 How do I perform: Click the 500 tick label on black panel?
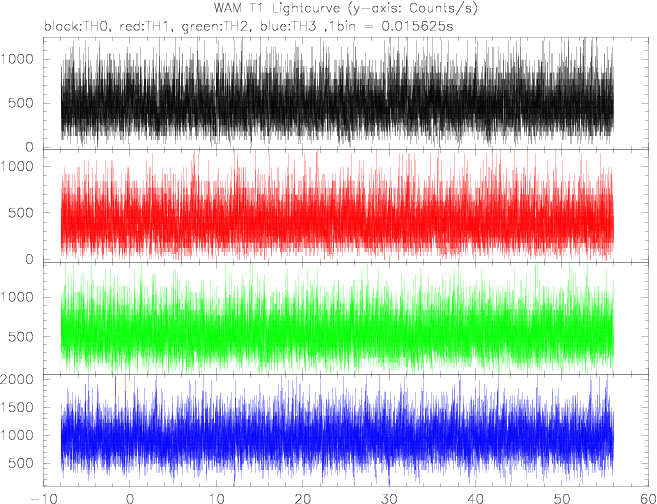pos(21,103)
